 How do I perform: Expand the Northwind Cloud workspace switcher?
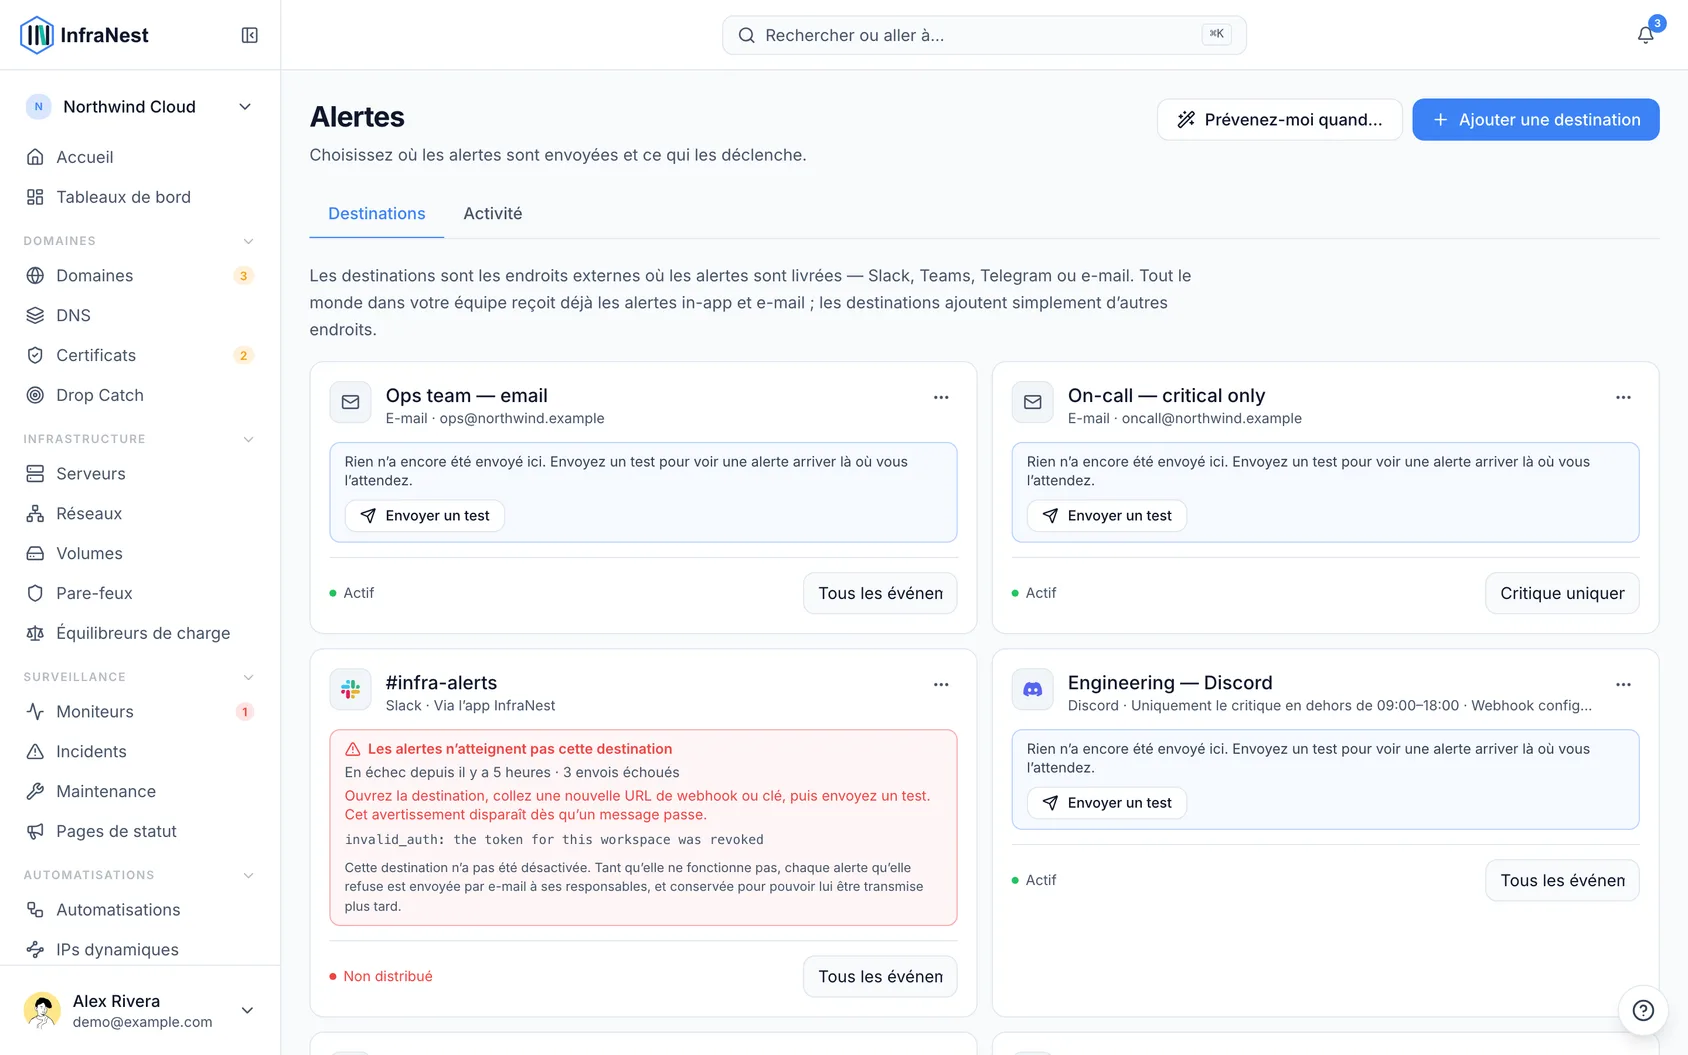pyautogui.click(x=140, y=107)
